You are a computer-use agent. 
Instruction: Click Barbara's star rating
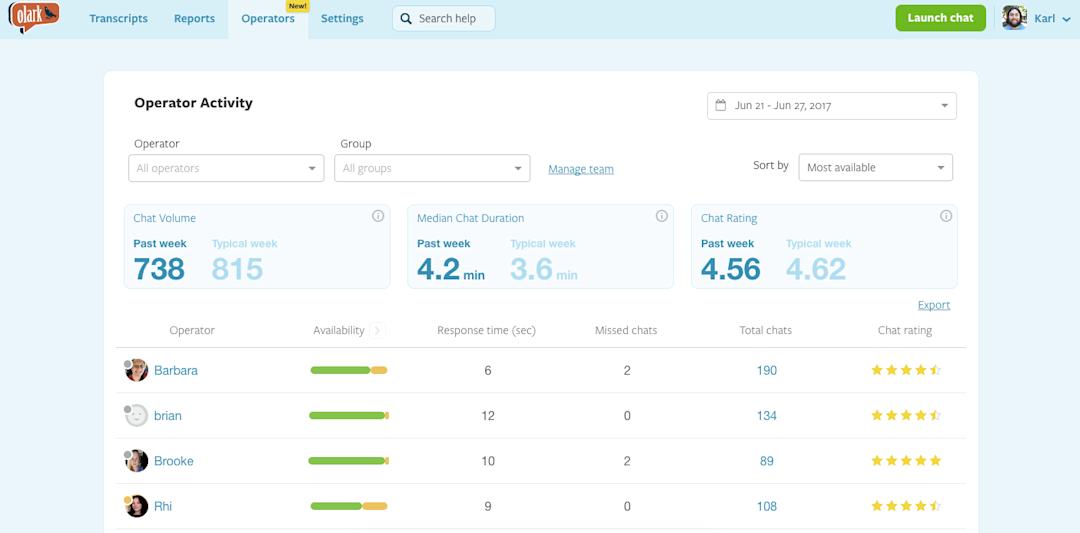pos(906,370)
